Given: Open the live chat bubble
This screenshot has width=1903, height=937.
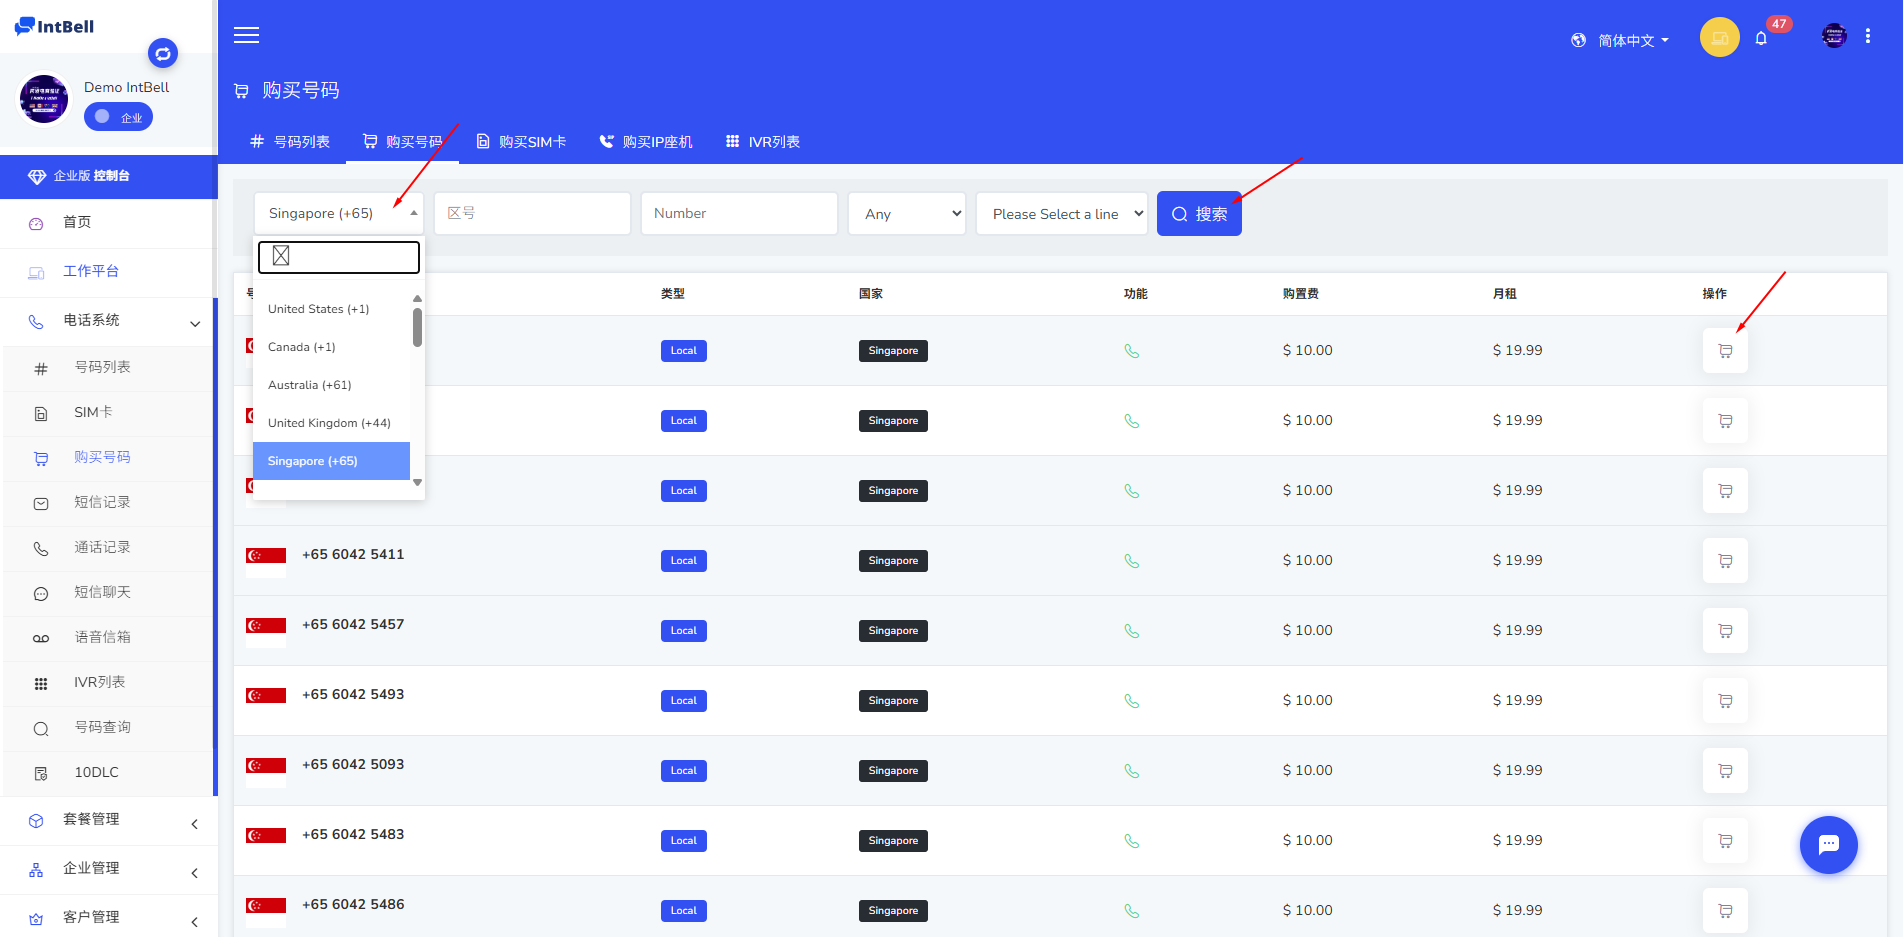Looking at the screenshot, I should [x=1828, y=845].
